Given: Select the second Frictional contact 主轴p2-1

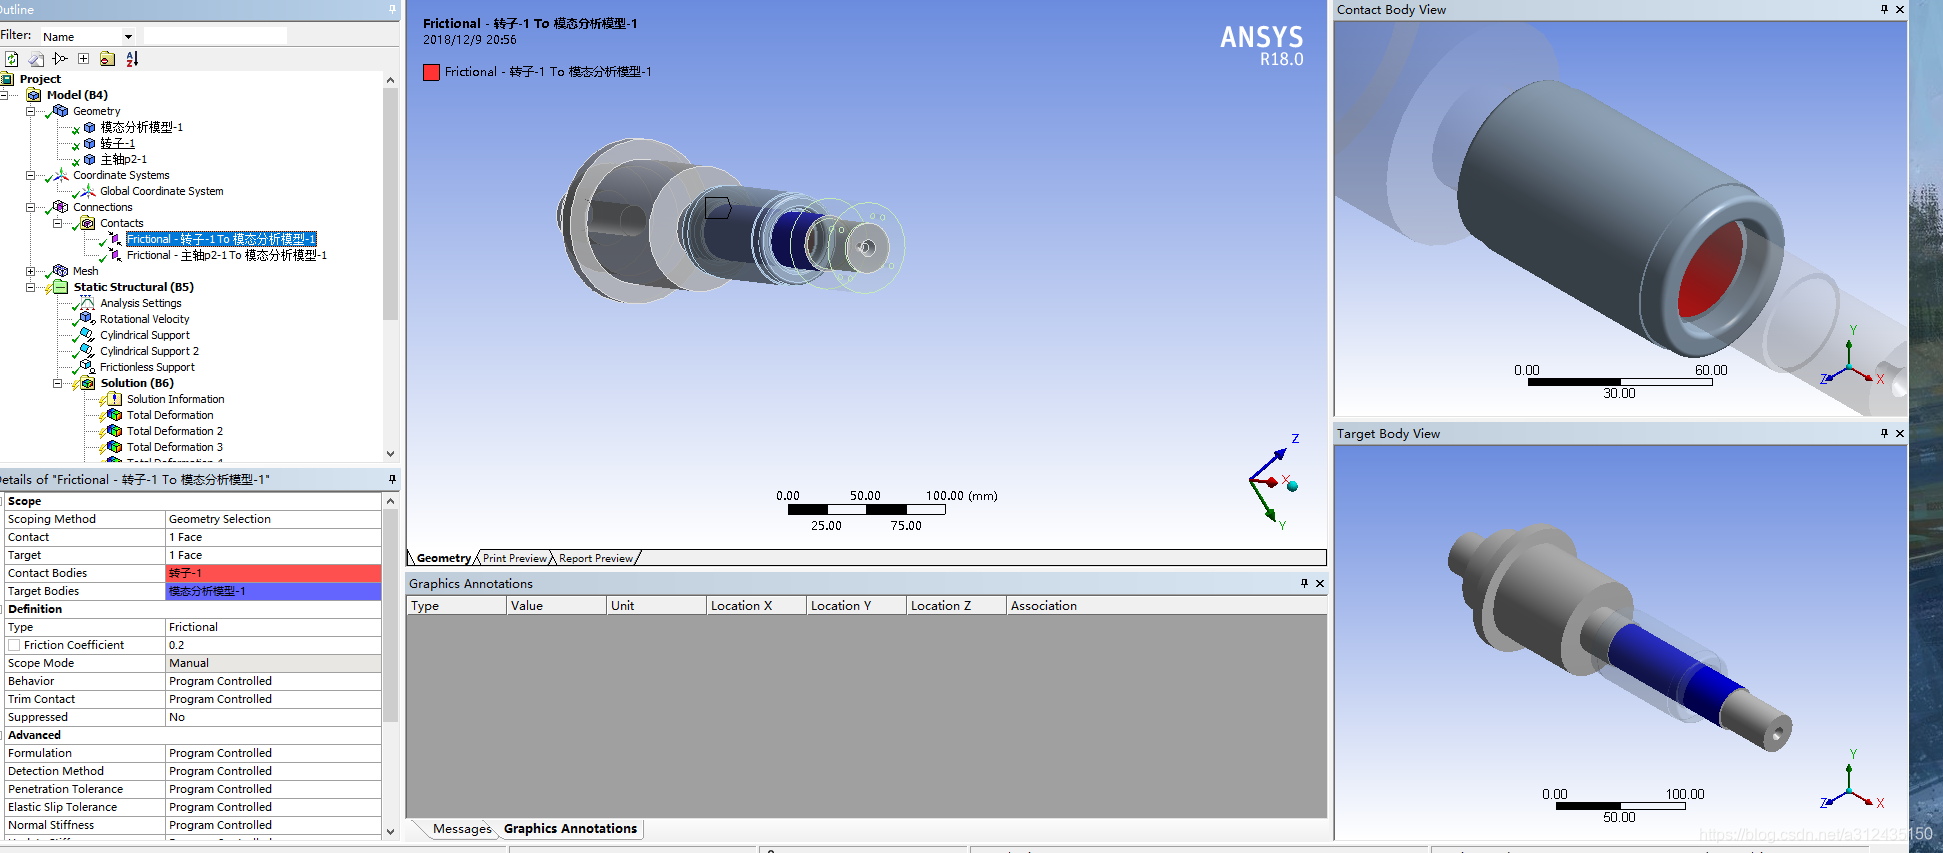Looking at the screenshot, I should (x=227, y=255).
